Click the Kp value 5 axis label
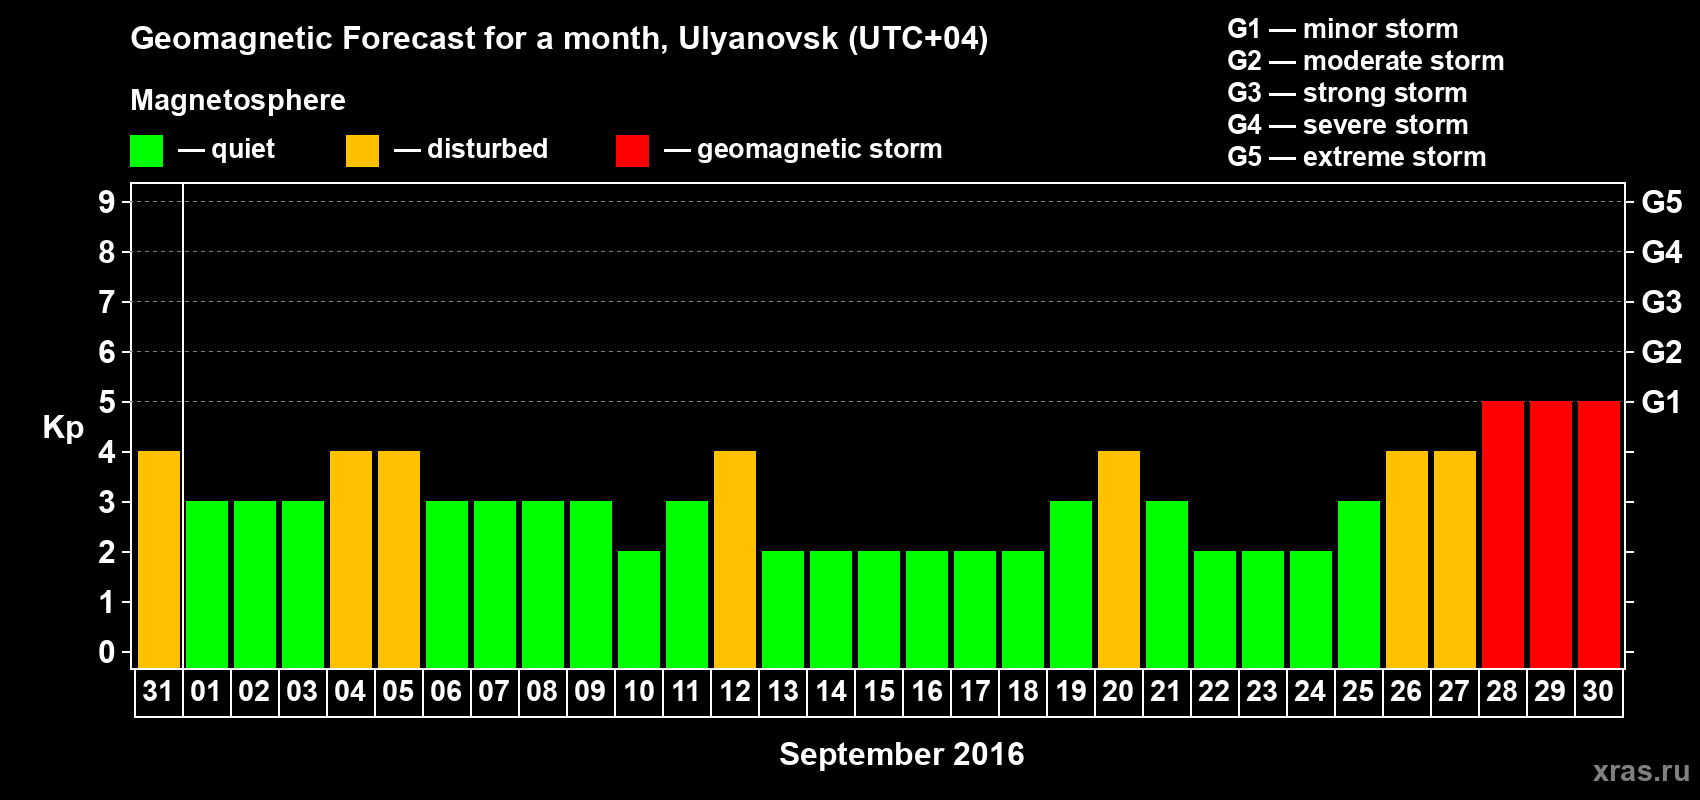The height and width of the screenshot is (800, 1700). (x=107, y=402)
